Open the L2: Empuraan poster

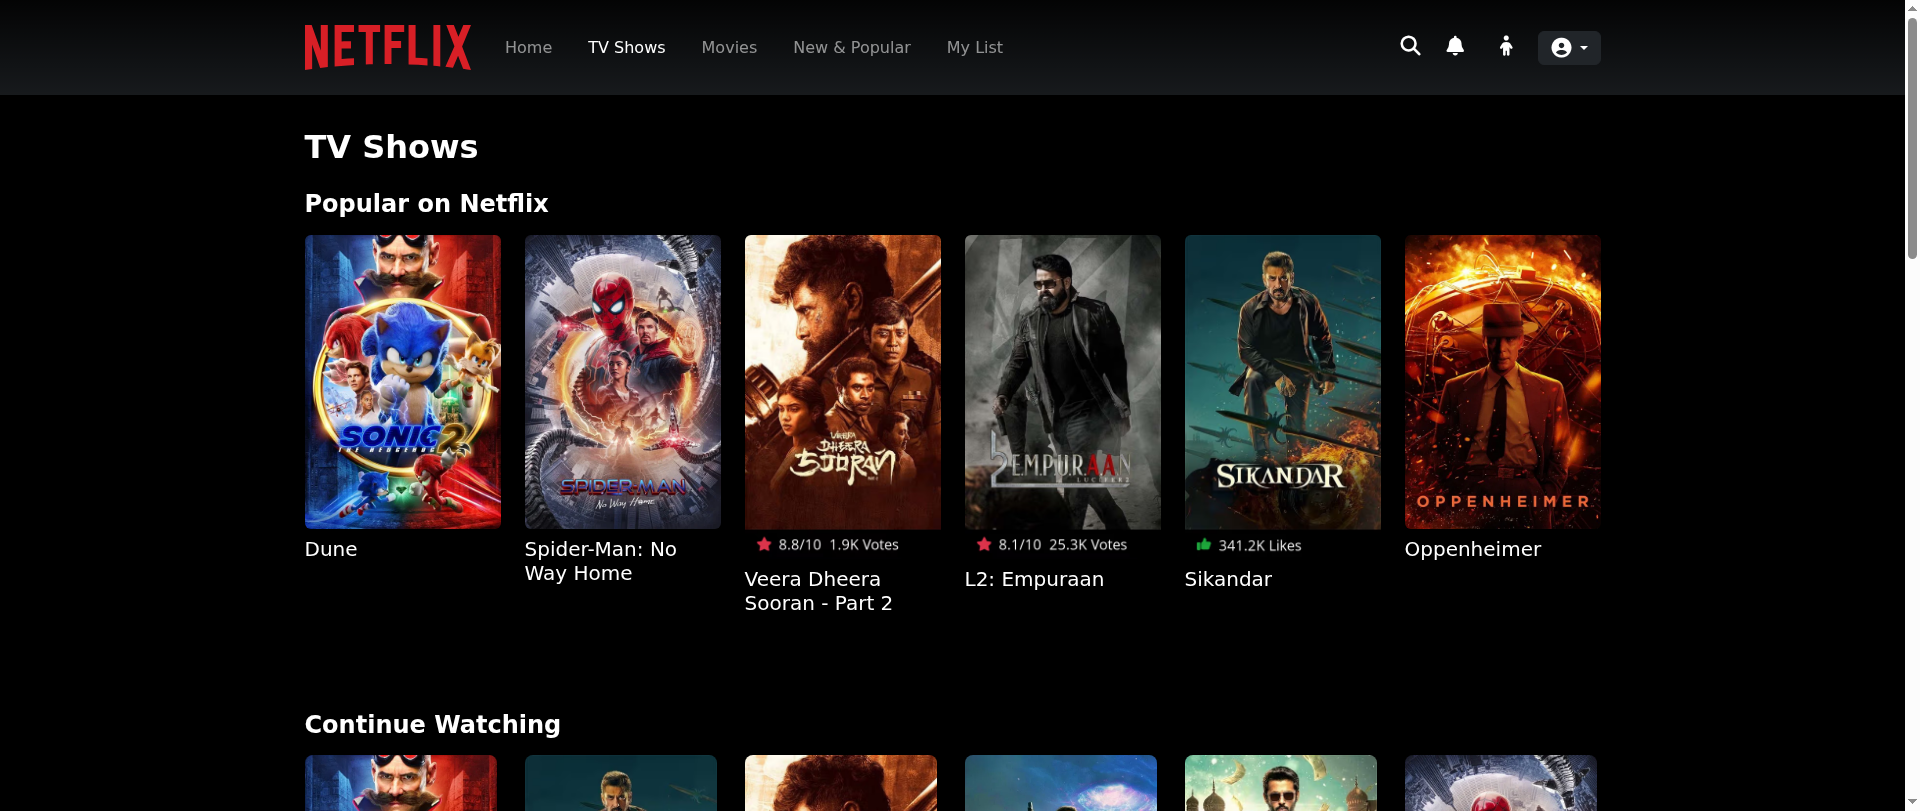[1063, 382]
